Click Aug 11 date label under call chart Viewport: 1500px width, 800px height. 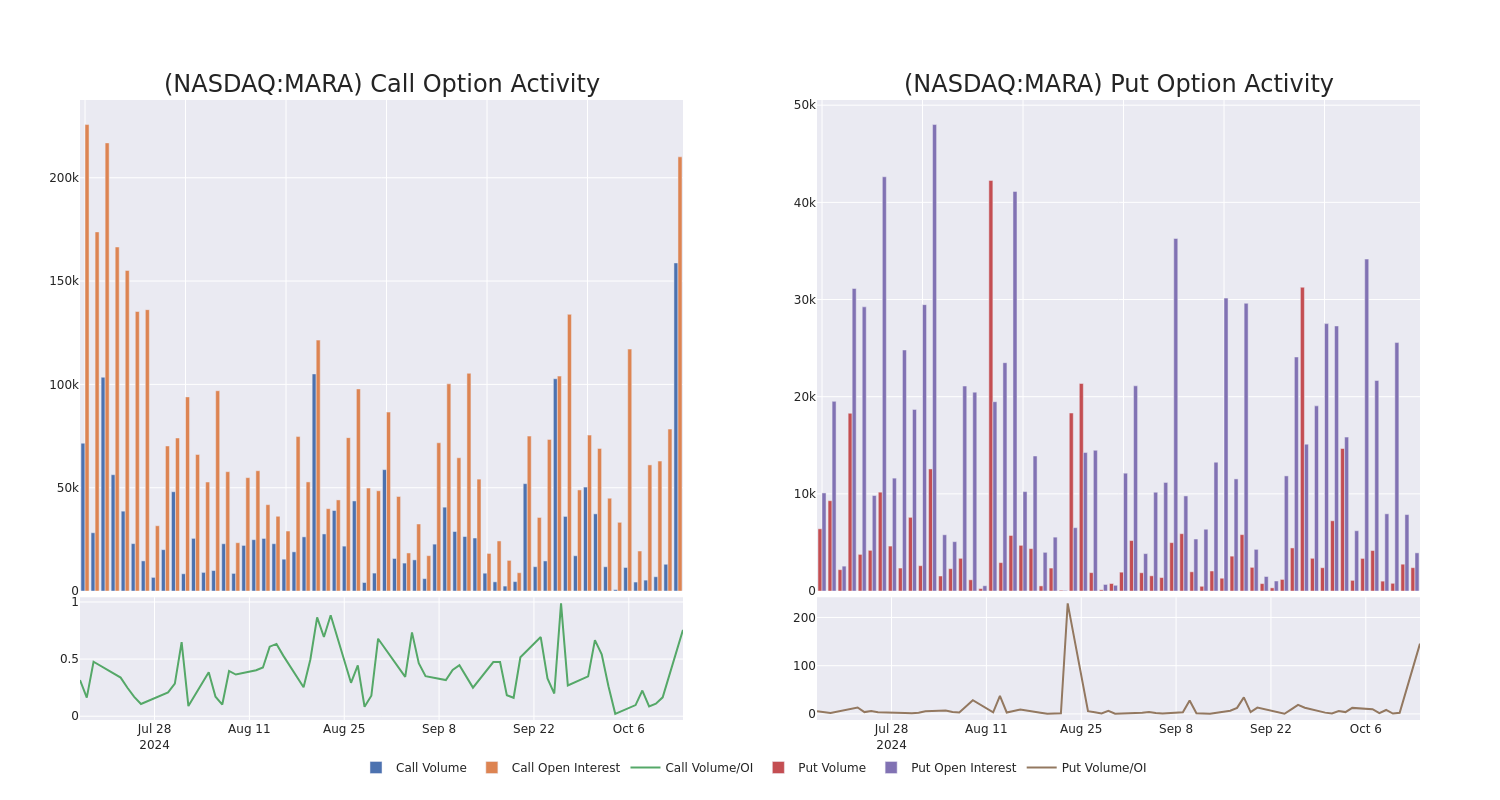(x=249, y=729)
